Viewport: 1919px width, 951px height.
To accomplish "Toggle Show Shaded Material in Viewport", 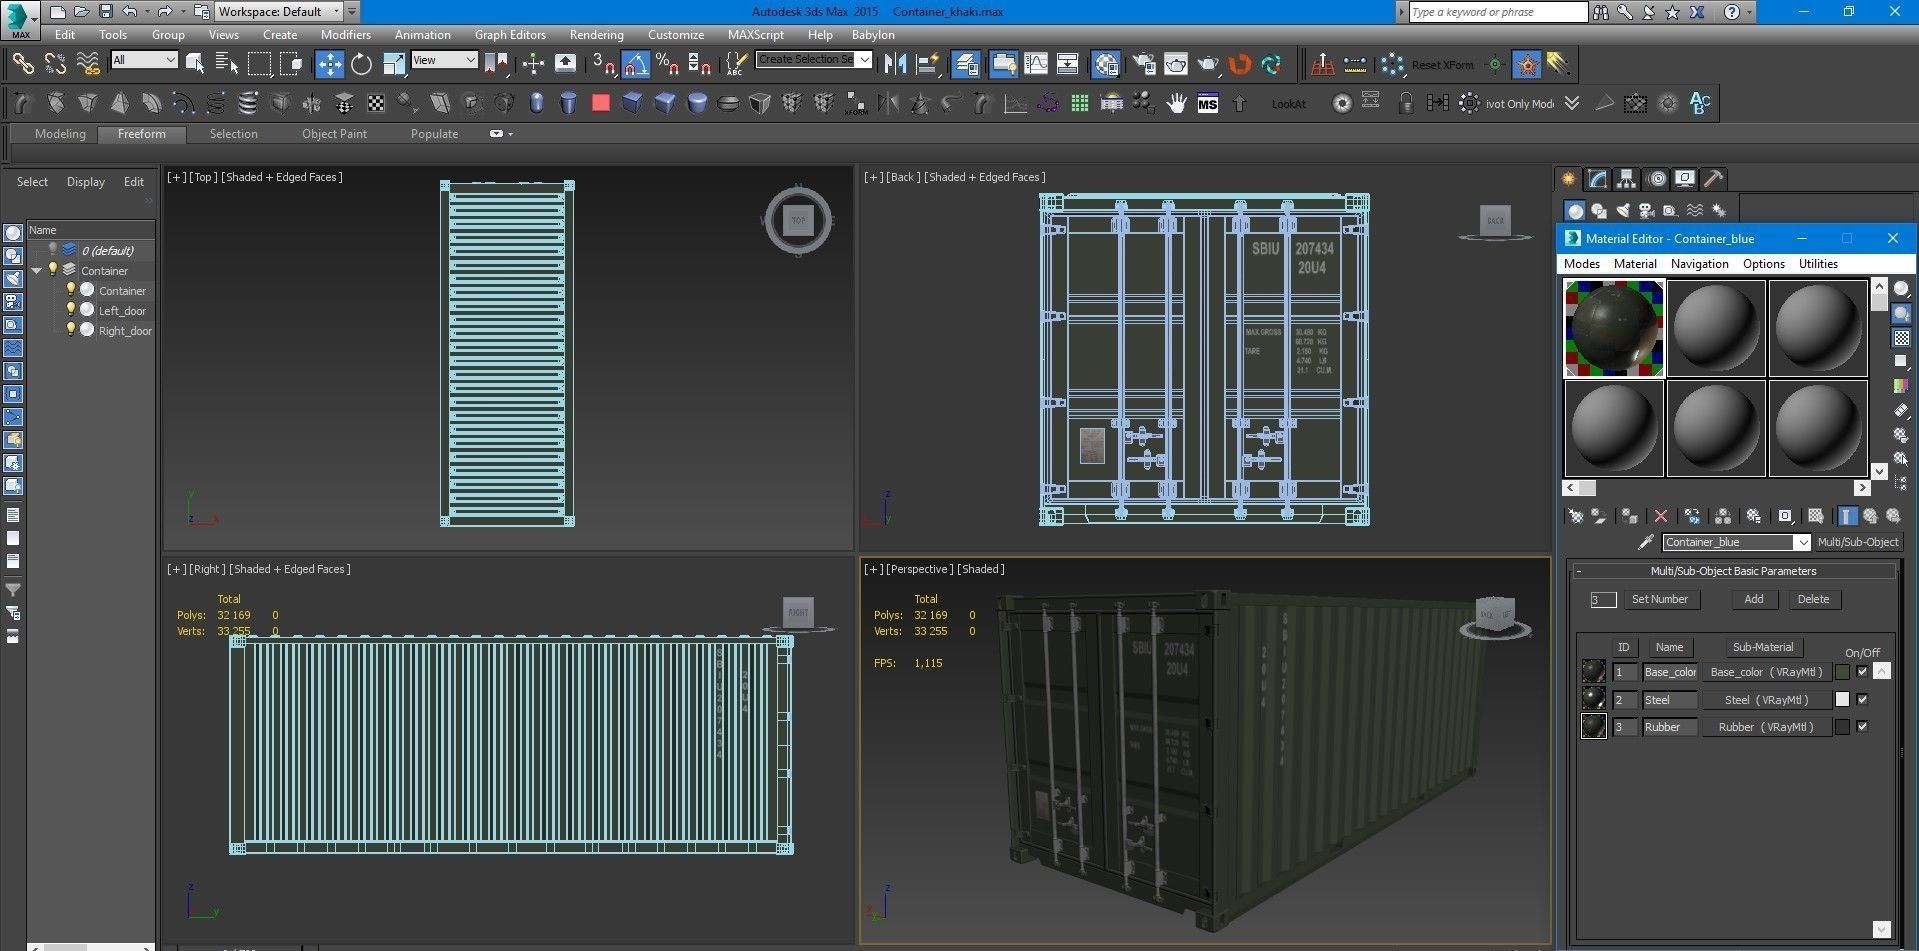I will click(1815, 516).
